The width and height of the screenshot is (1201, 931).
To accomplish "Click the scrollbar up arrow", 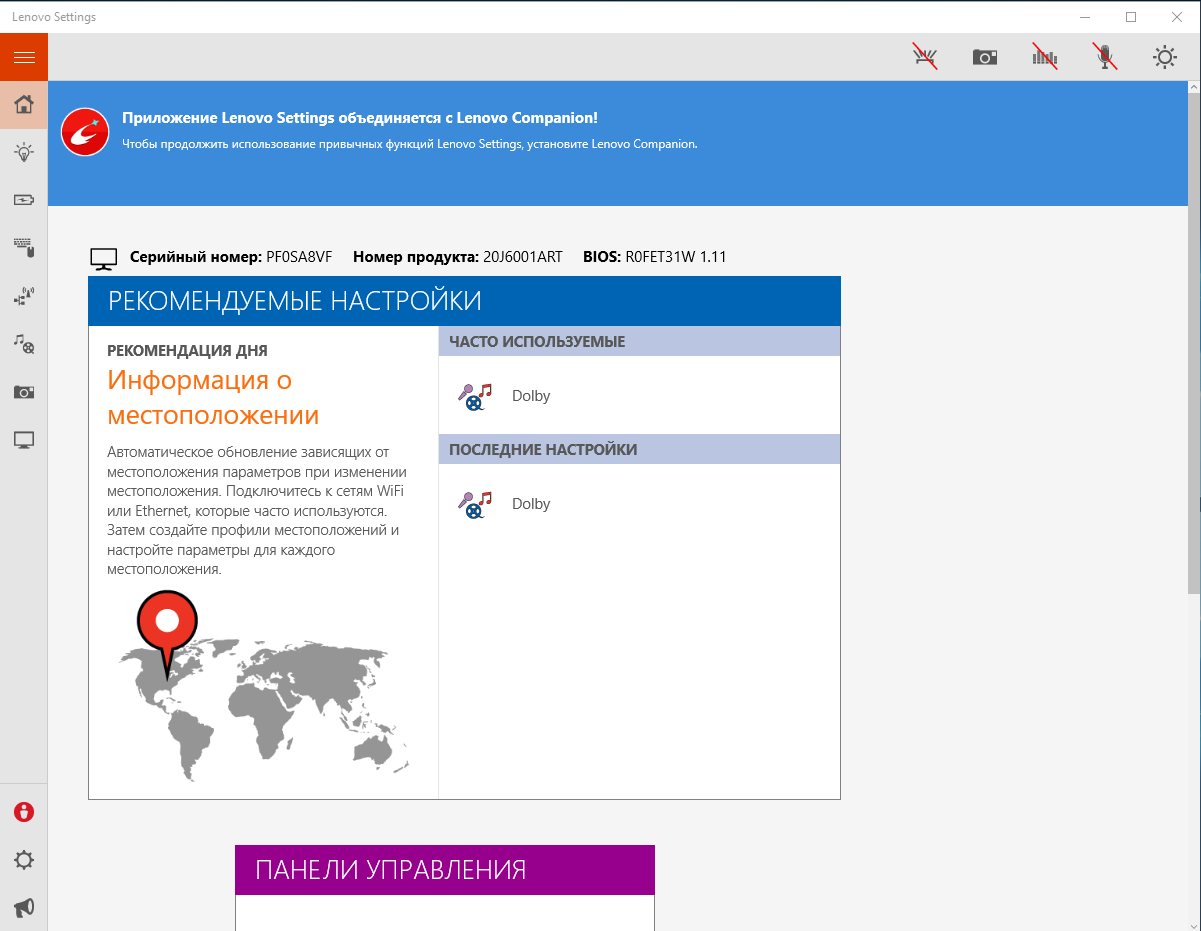I will click(x=1194, y=89).
